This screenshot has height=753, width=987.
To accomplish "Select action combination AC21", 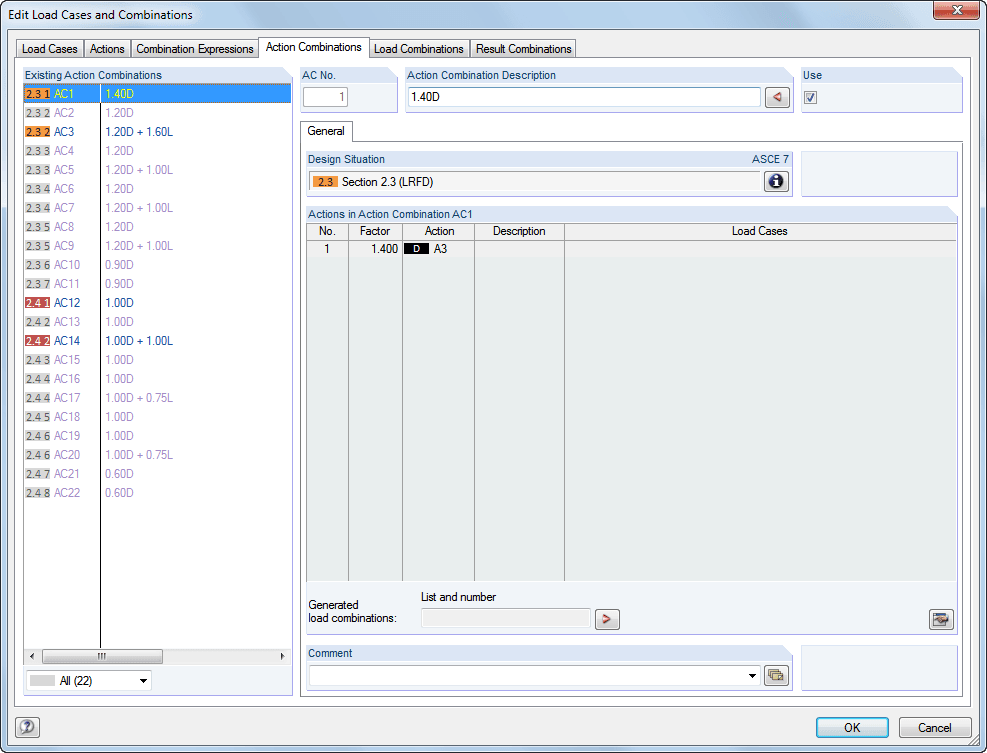I will (x=157, y=473).
